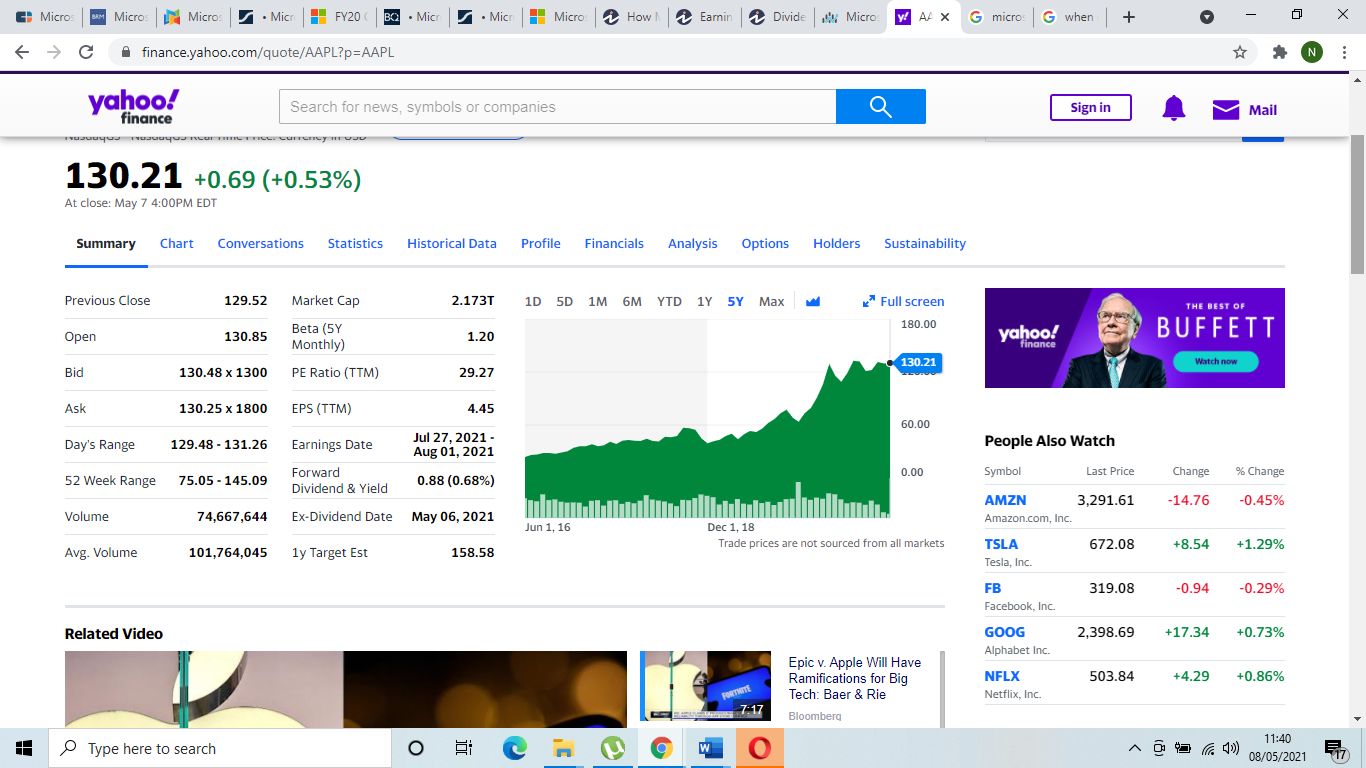This screenshot has width=1366, height=768.
Task: Set chart range to 1M
Action: click(598, 301)
